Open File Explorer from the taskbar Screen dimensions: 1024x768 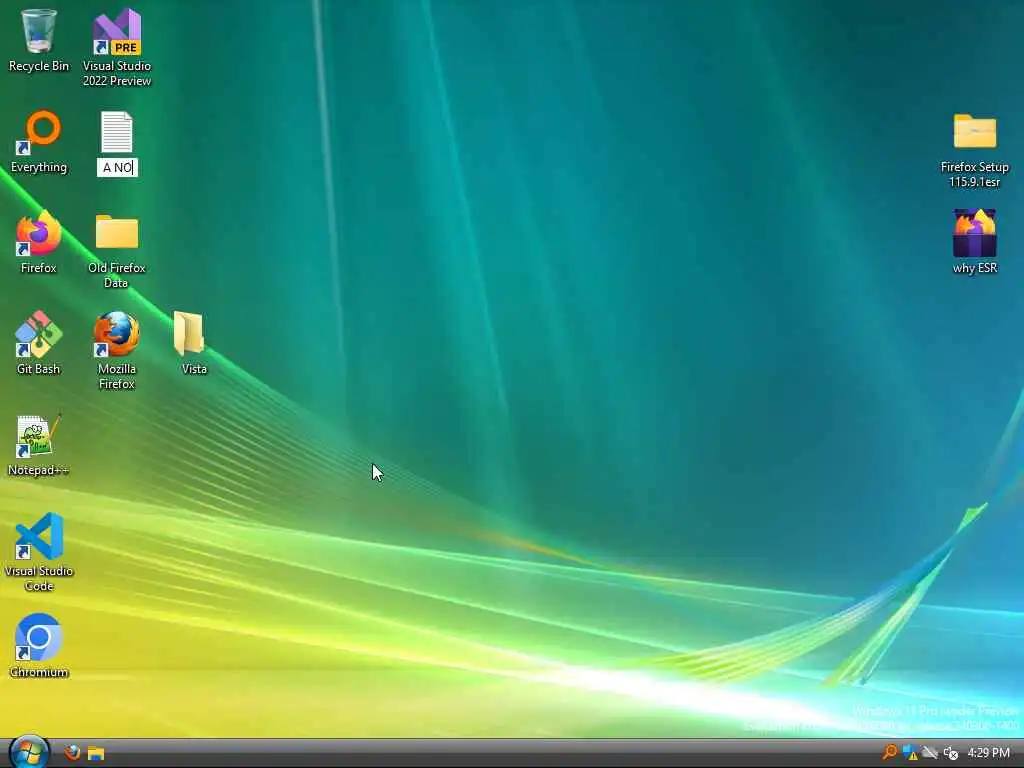point(96,754)
